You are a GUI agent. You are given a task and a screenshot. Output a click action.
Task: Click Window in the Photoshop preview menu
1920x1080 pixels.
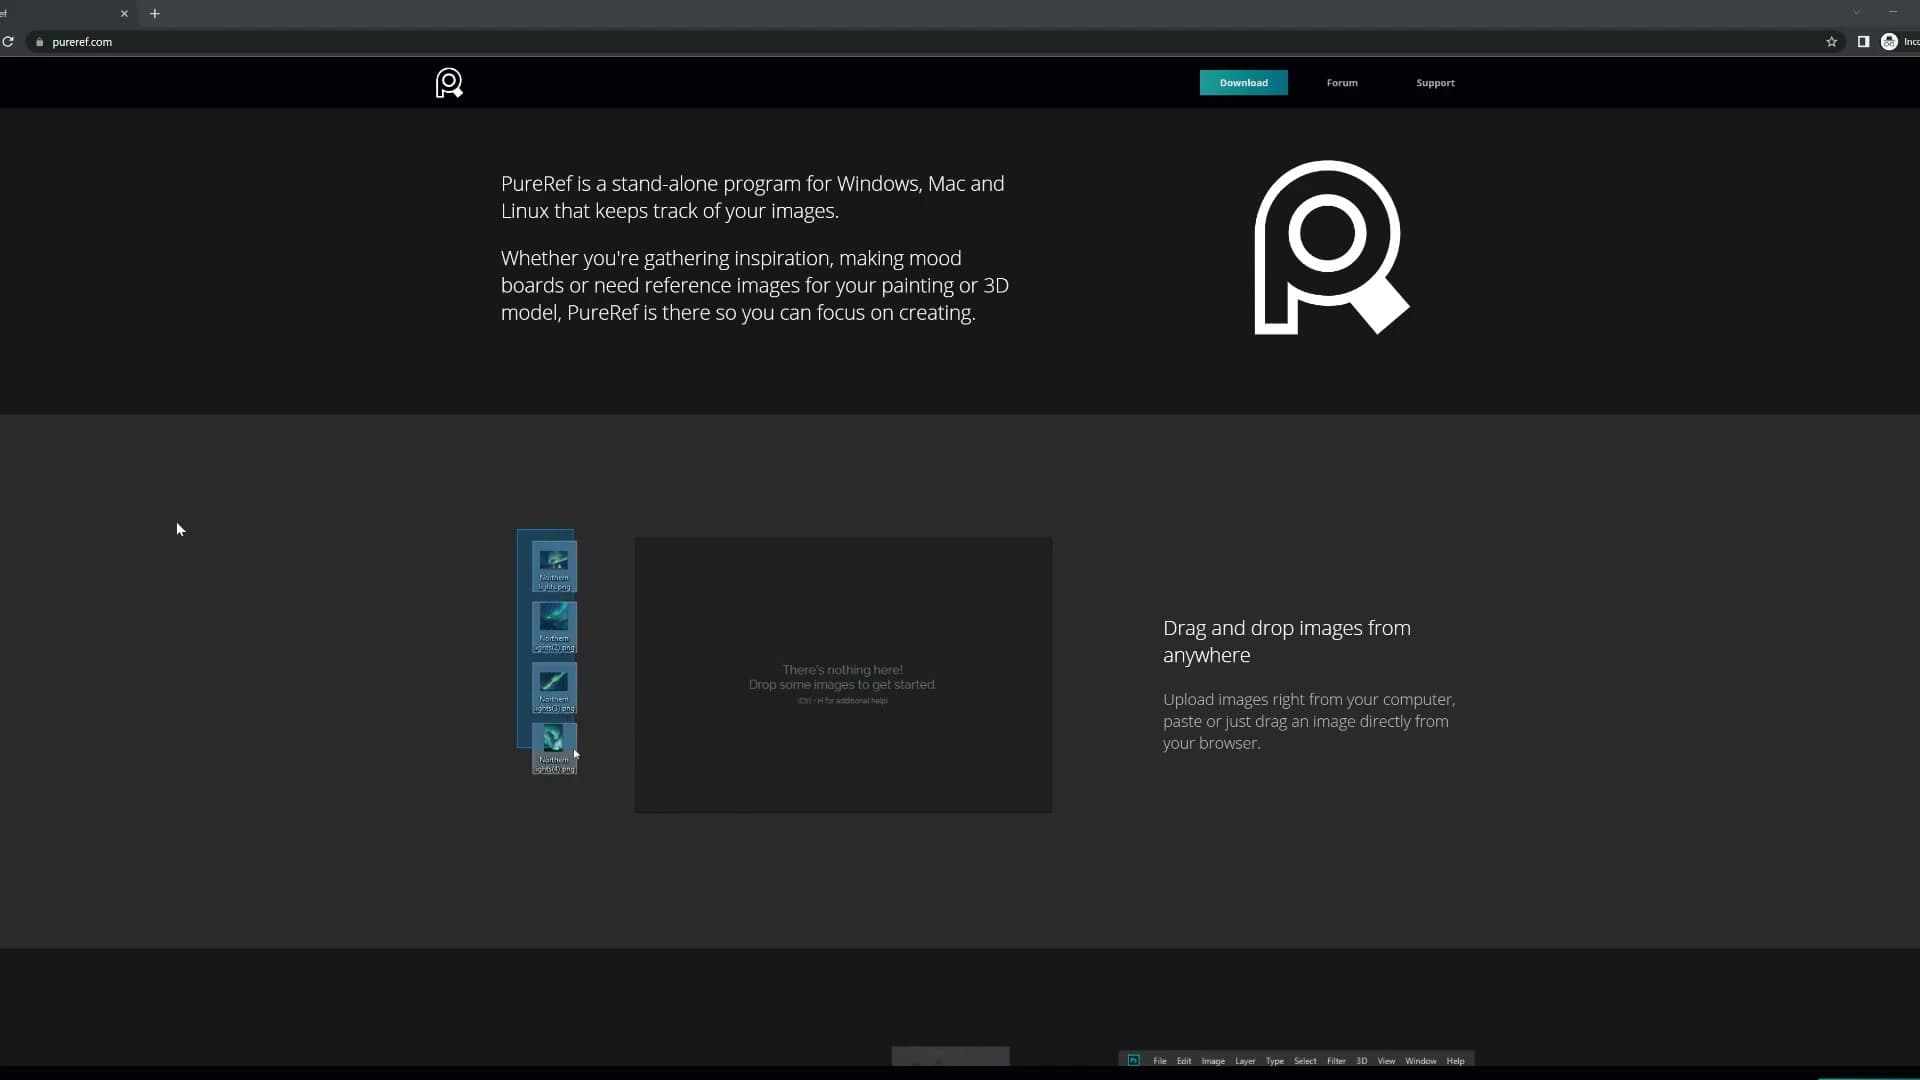click(x=1420, y=1061)
